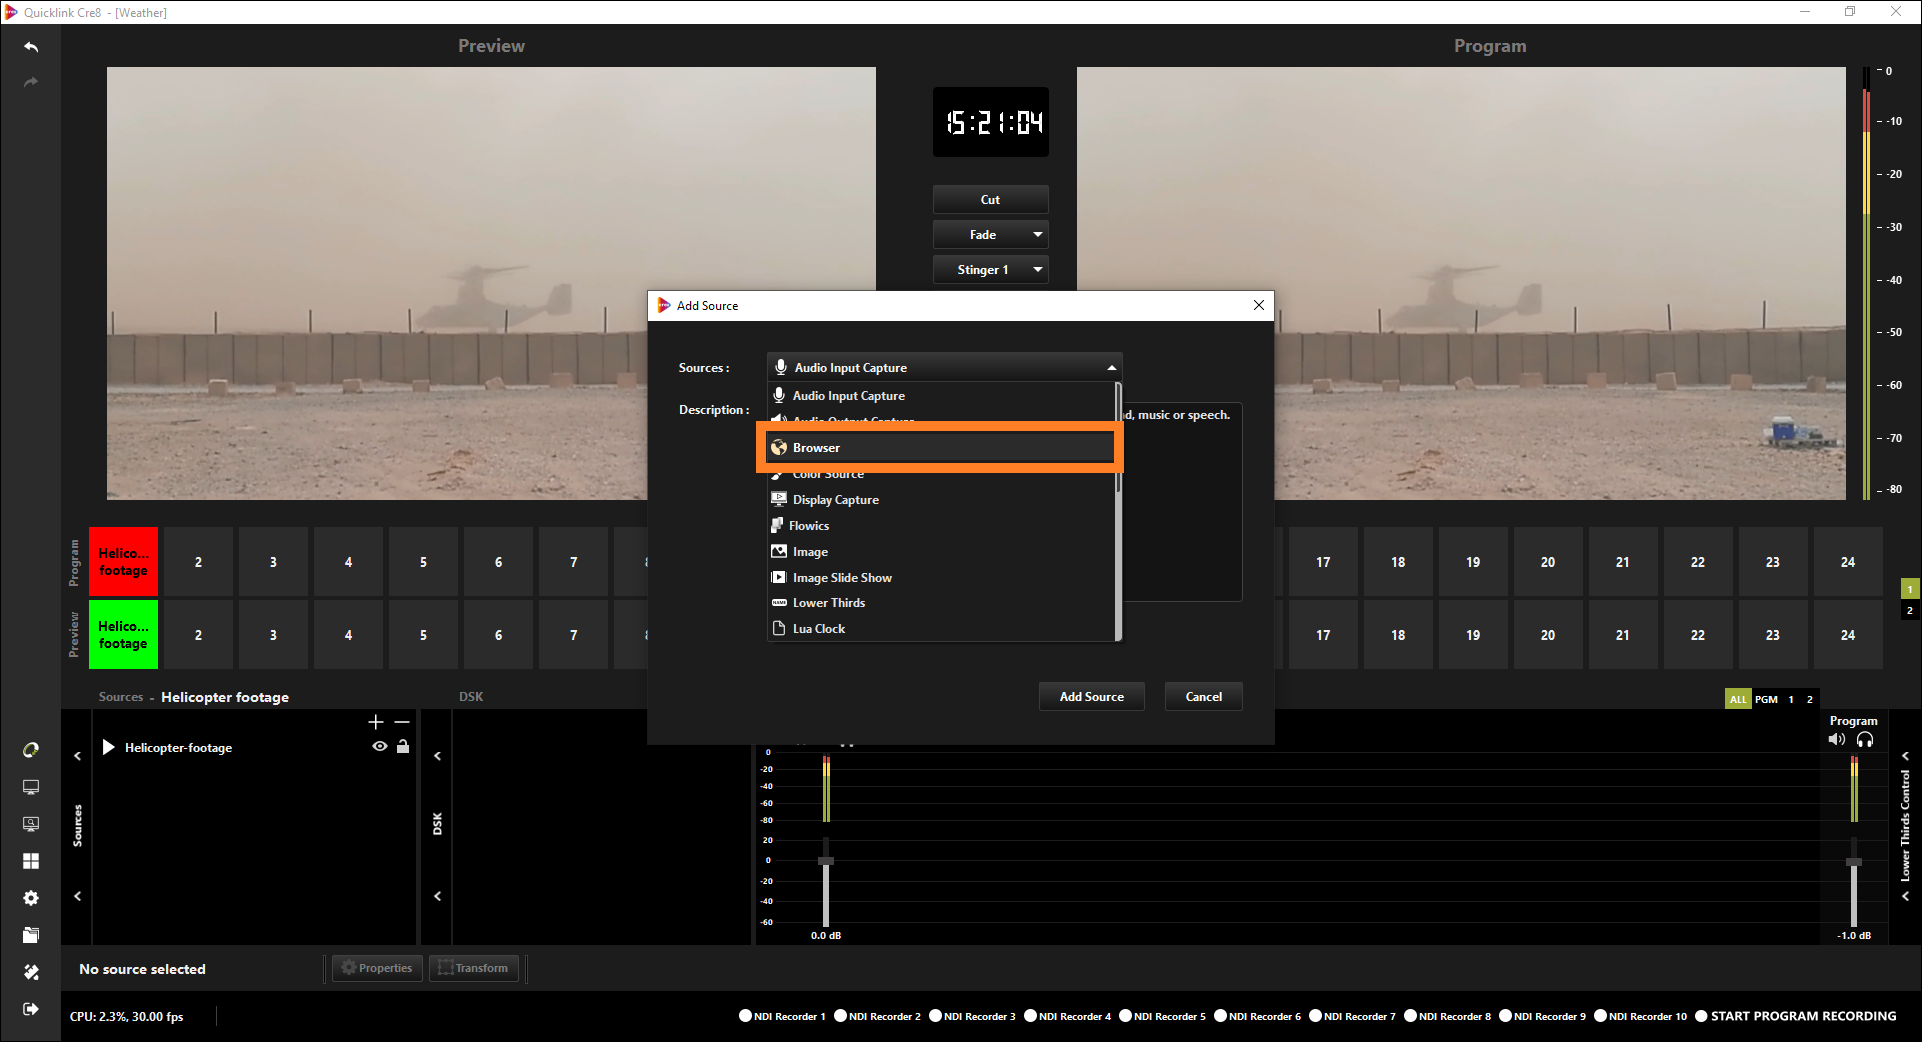The width and height of the screenshot is (1922, 1042).
Task: Click the undo arrow icon
Action: pyautogui.click(x=31, y=47)
